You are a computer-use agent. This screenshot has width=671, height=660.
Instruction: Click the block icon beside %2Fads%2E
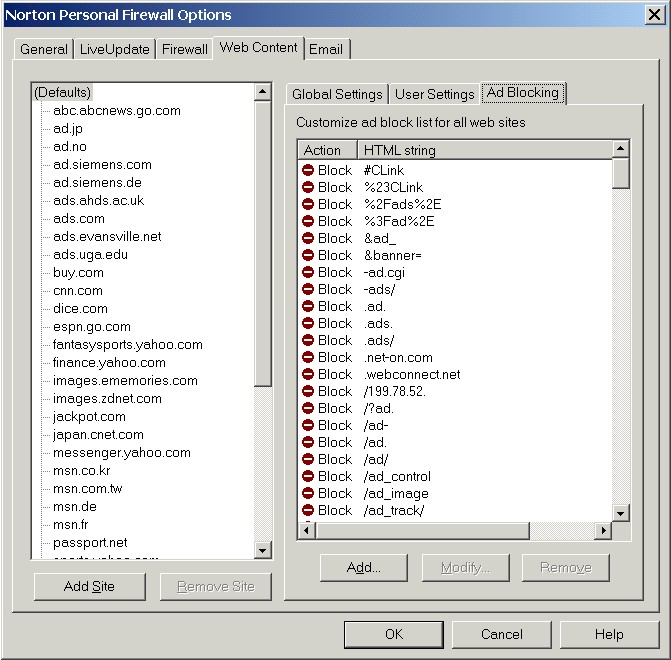click(x=308, y=204)
